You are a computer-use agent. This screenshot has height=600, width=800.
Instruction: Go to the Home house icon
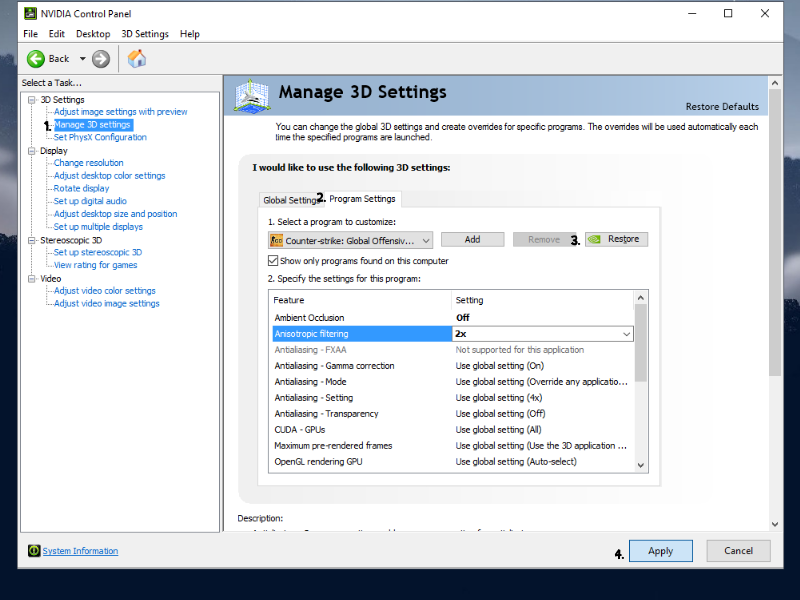[x=137, y=59]
